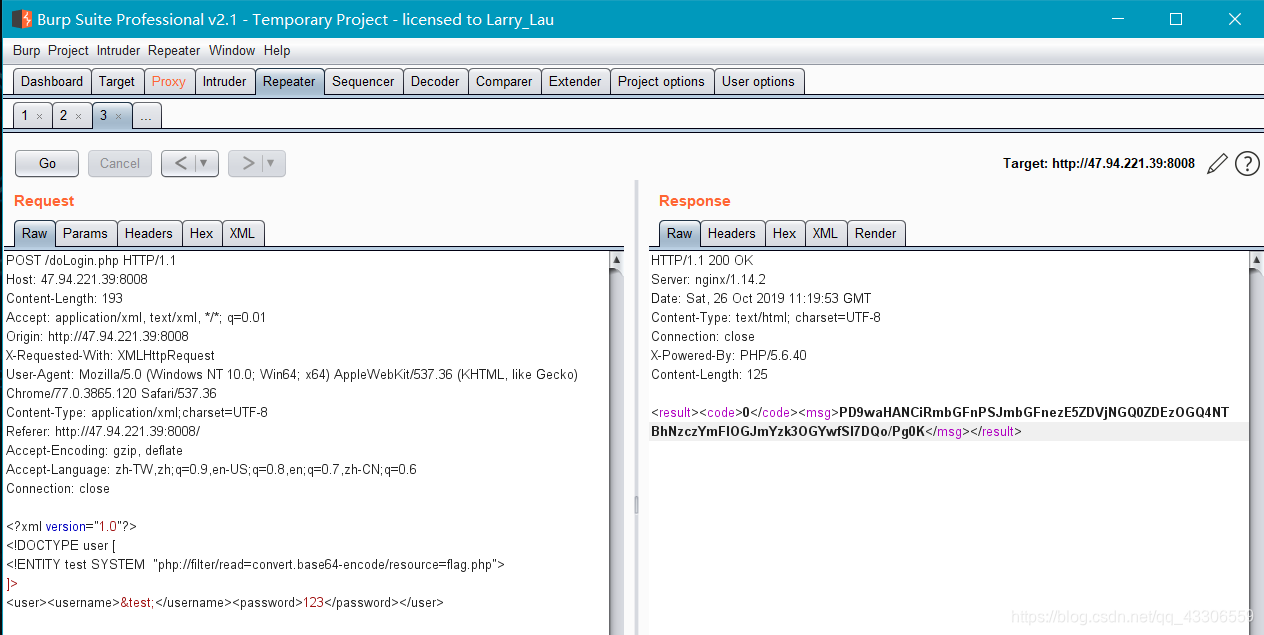Click the 'Date: Sat, 26 Oct 2019 11:19:53 GMT' line
This screenshot has width=1264, height=635.
click(x=761, y=298)
